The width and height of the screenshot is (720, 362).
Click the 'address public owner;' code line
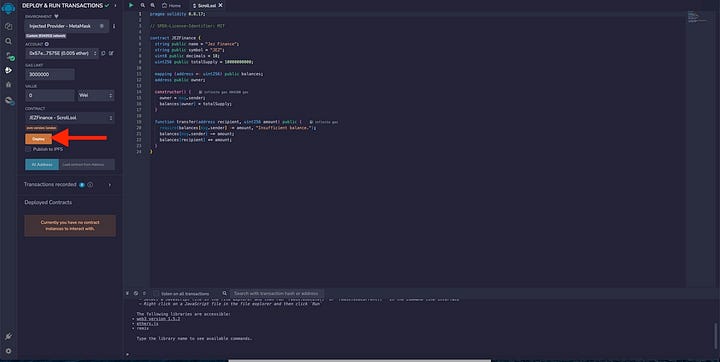click(180, 80)
